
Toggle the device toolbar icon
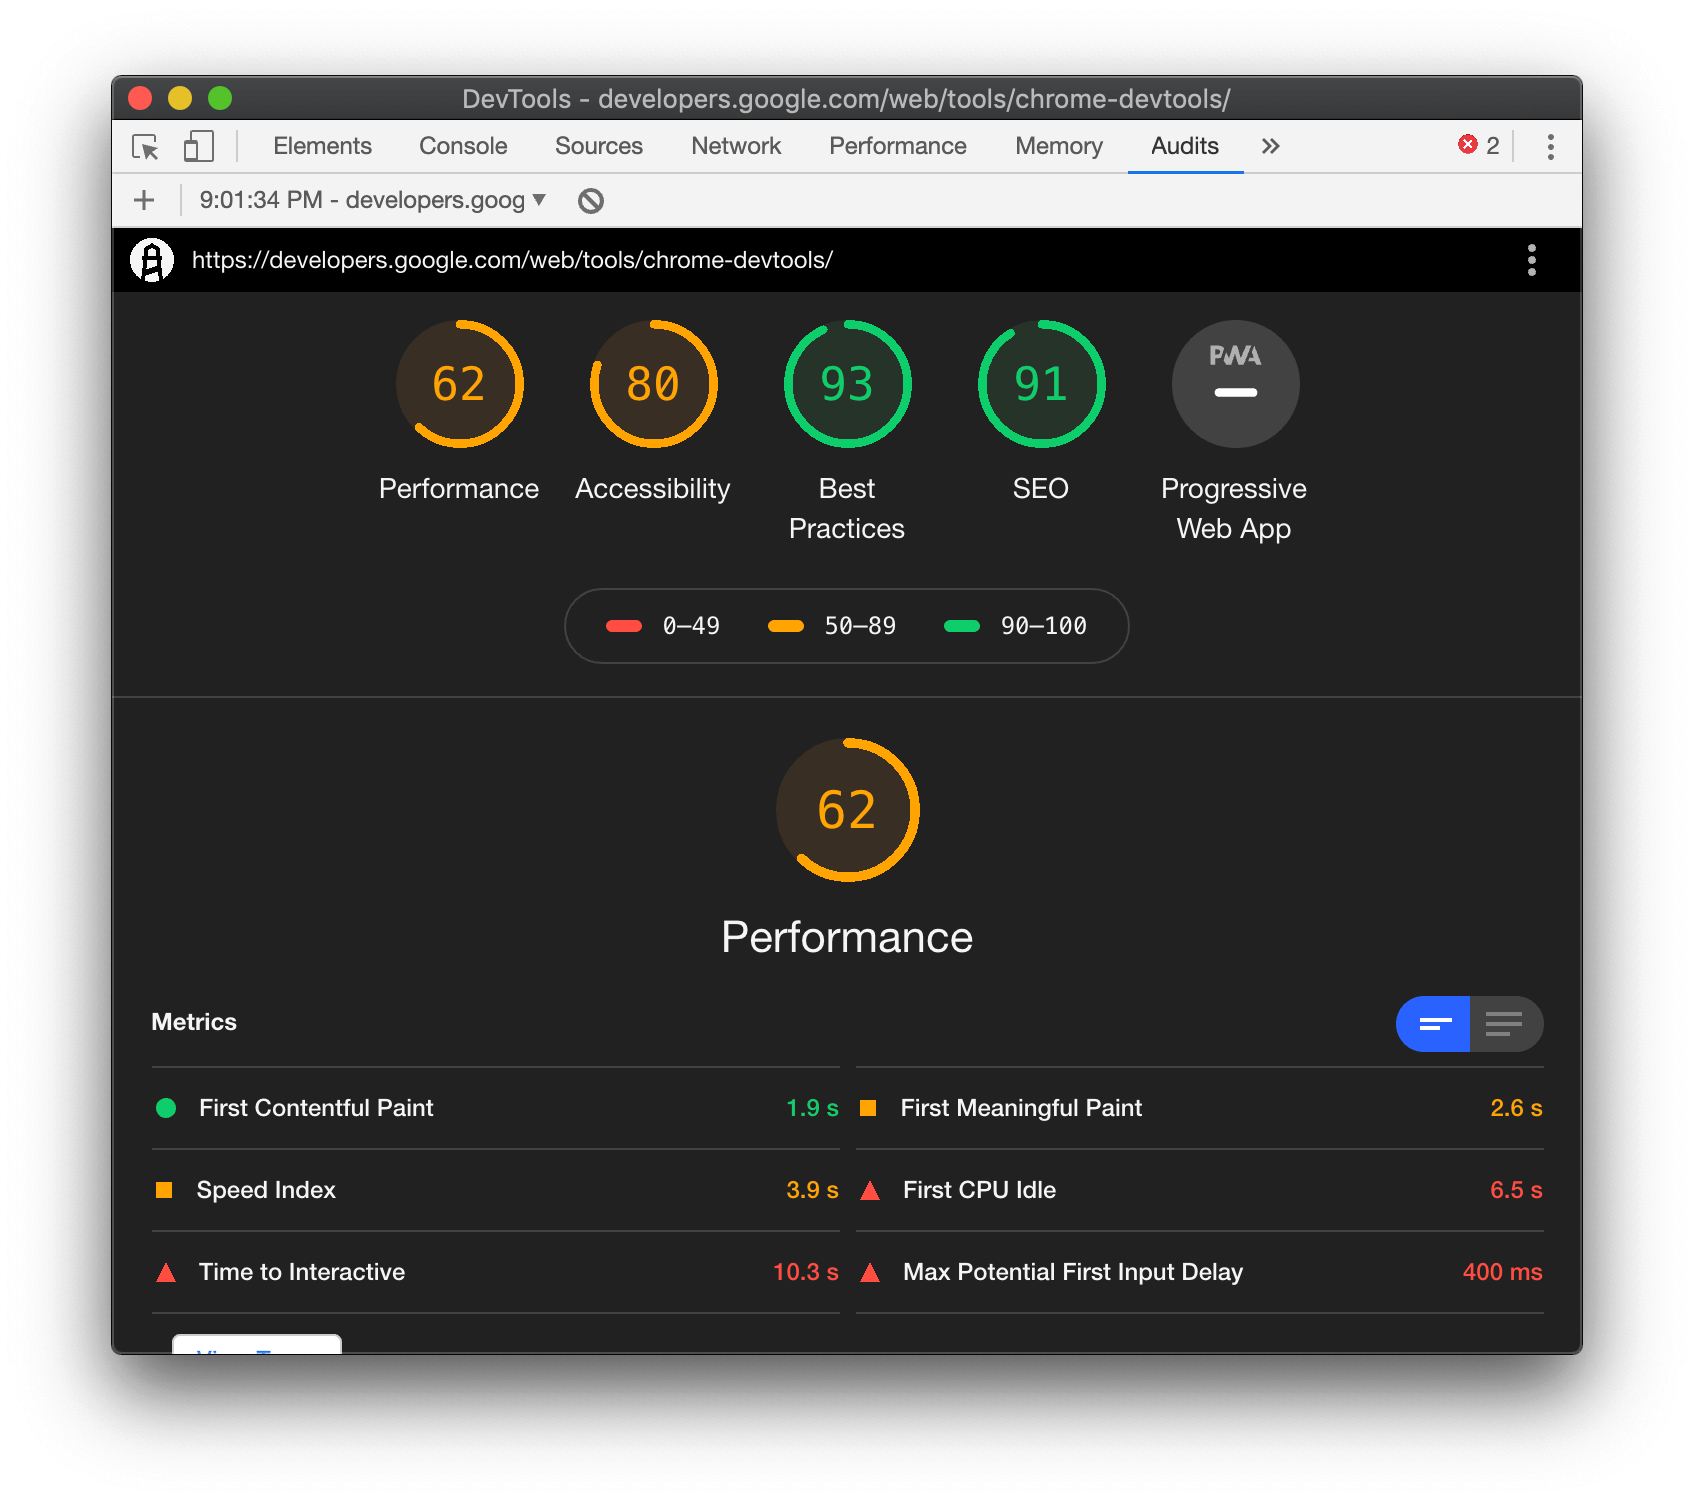pos(198,147)
